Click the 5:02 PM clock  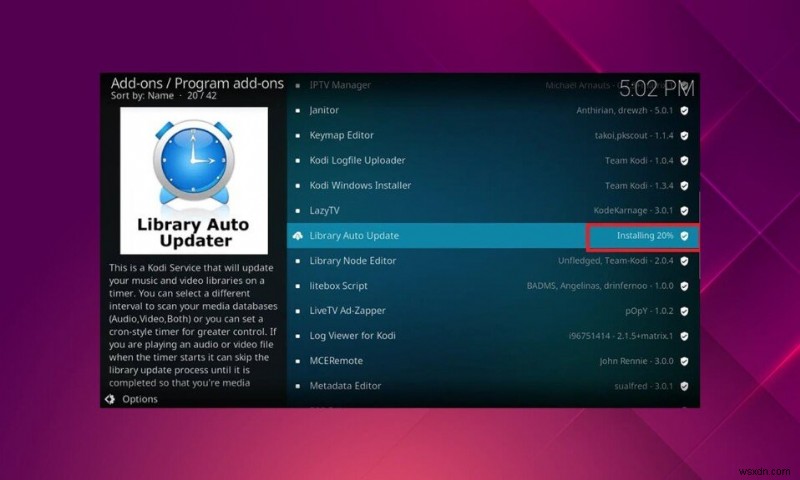[657, 89]
